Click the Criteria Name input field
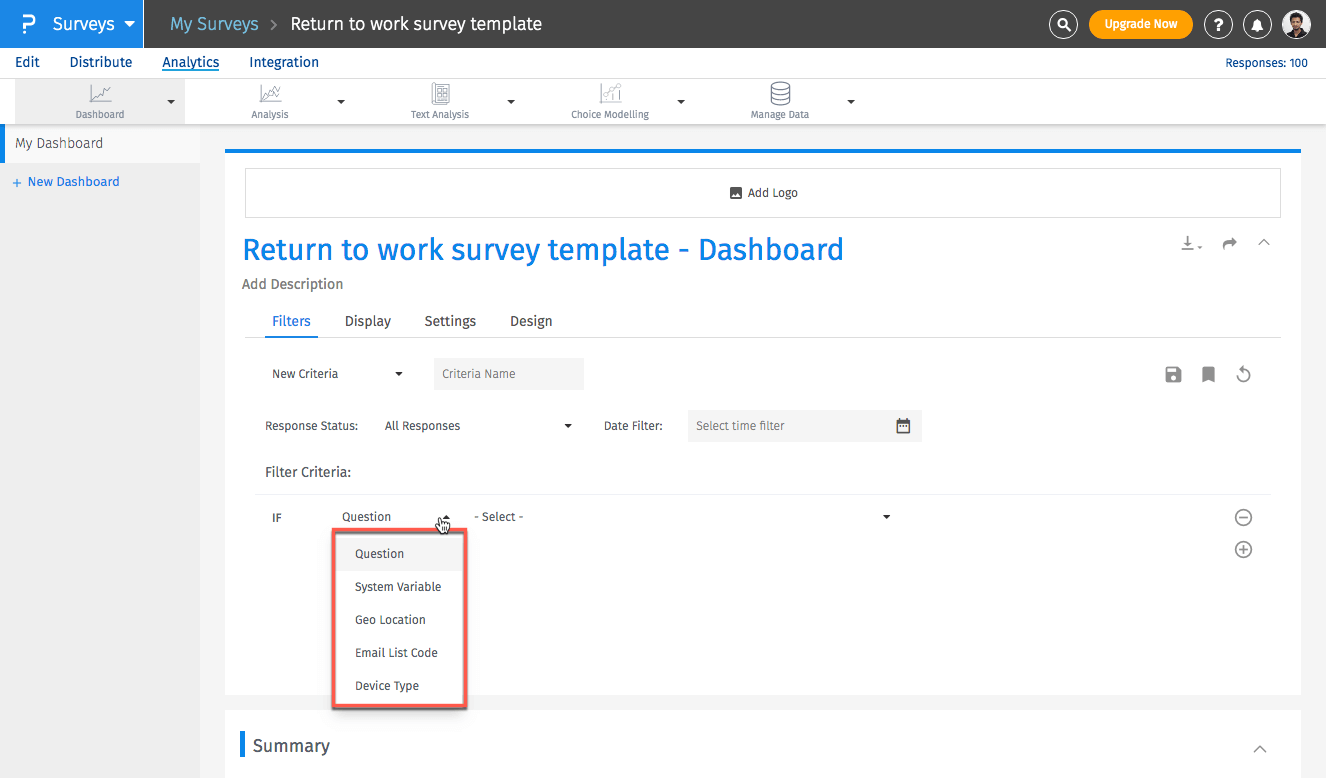 click(x=508, y=374)
